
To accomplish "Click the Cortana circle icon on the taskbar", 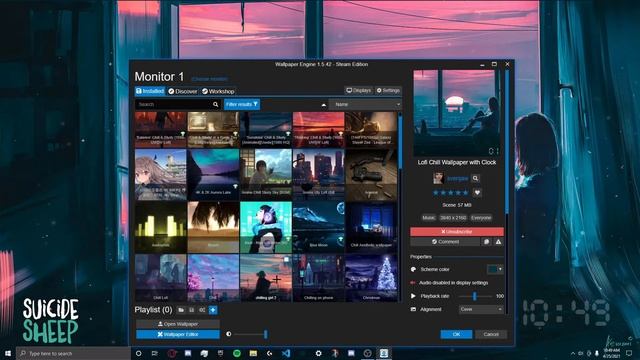I will click(138, 353).
